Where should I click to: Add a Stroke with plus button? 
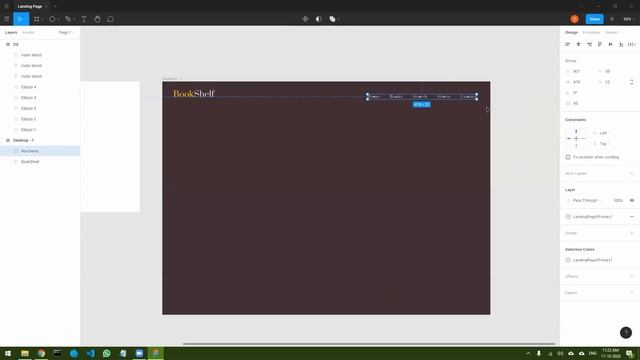(632, 233)
